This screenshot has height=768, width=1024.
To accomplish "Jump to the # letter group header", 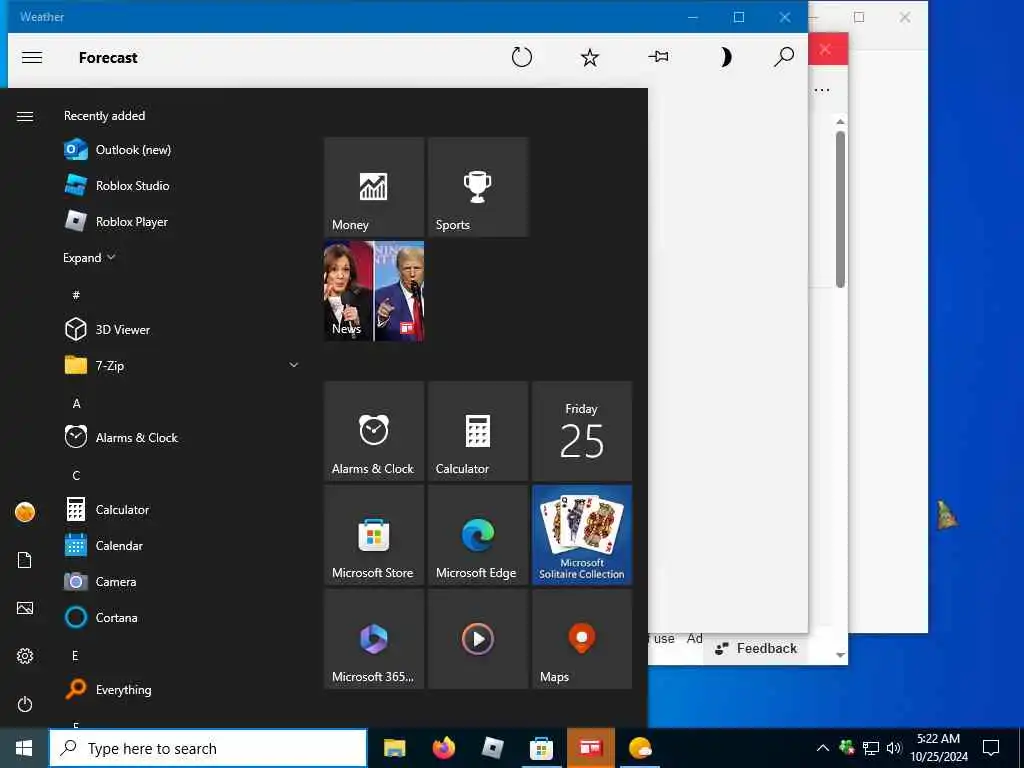I will click(x=76, y=295).
